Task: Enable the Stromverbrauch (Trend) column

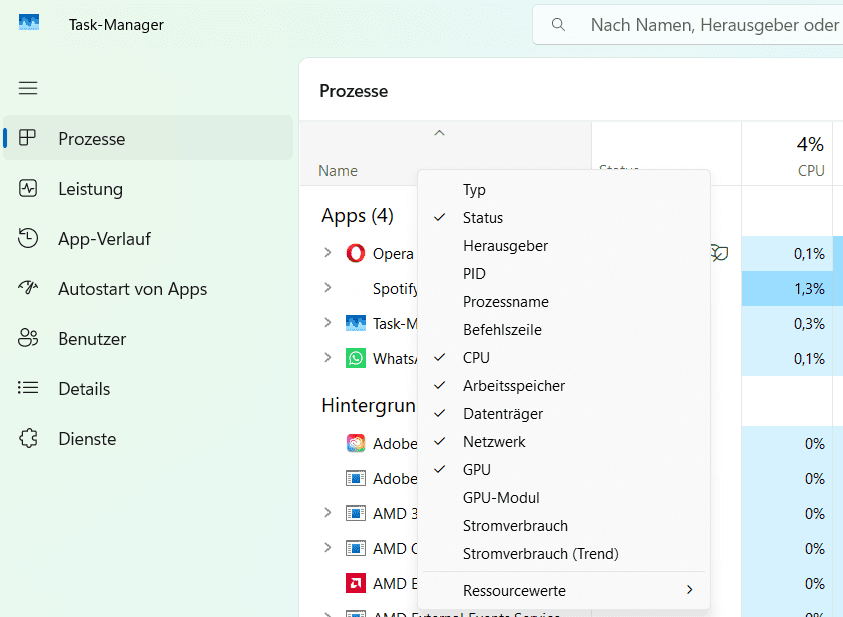Action: pyautogui.click(x=564, y=553)
